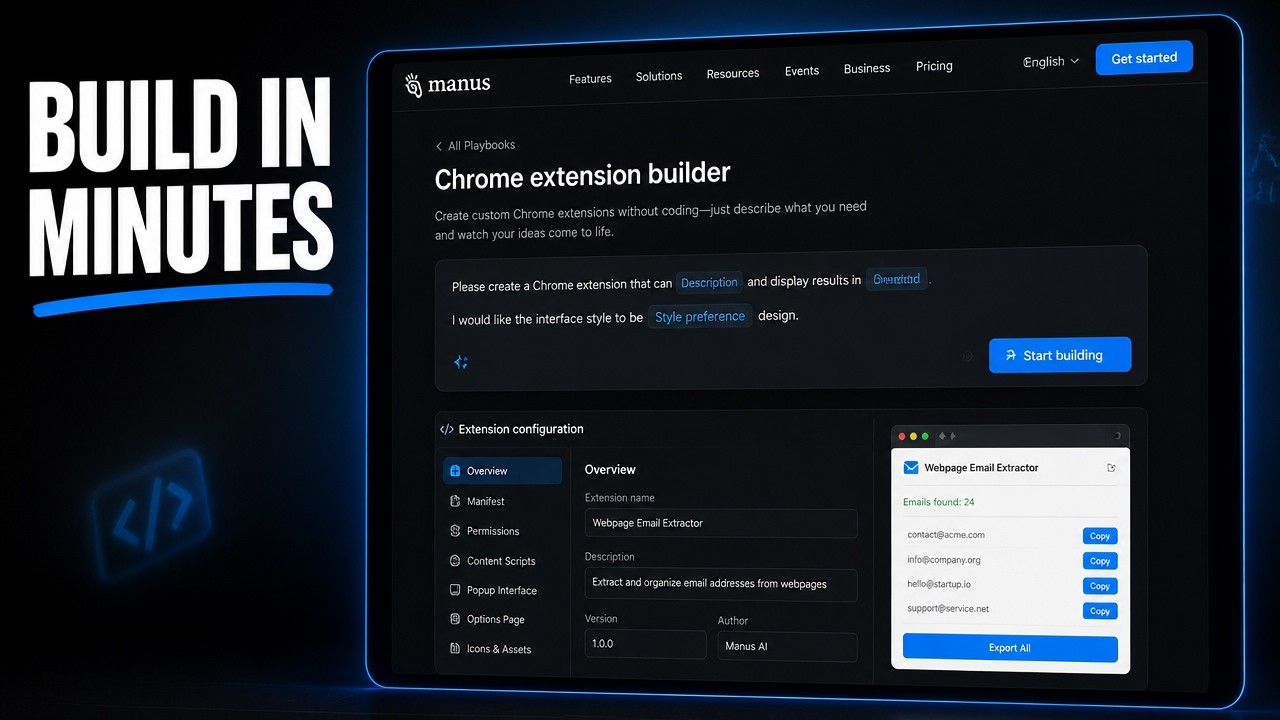1280x720 pixels.
Task: Copy the support@service.net email
Action: pos(1100,611)
